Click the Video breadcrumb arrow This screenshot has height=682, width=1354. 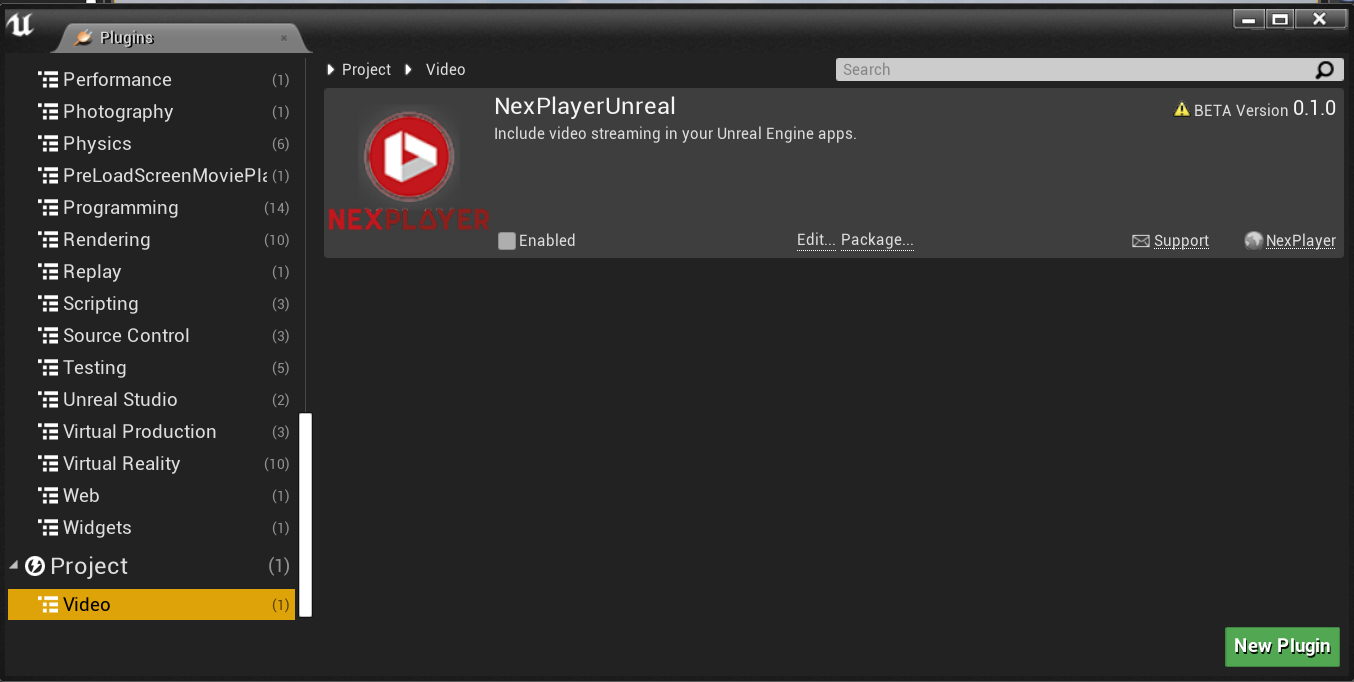tap(409, 70)
